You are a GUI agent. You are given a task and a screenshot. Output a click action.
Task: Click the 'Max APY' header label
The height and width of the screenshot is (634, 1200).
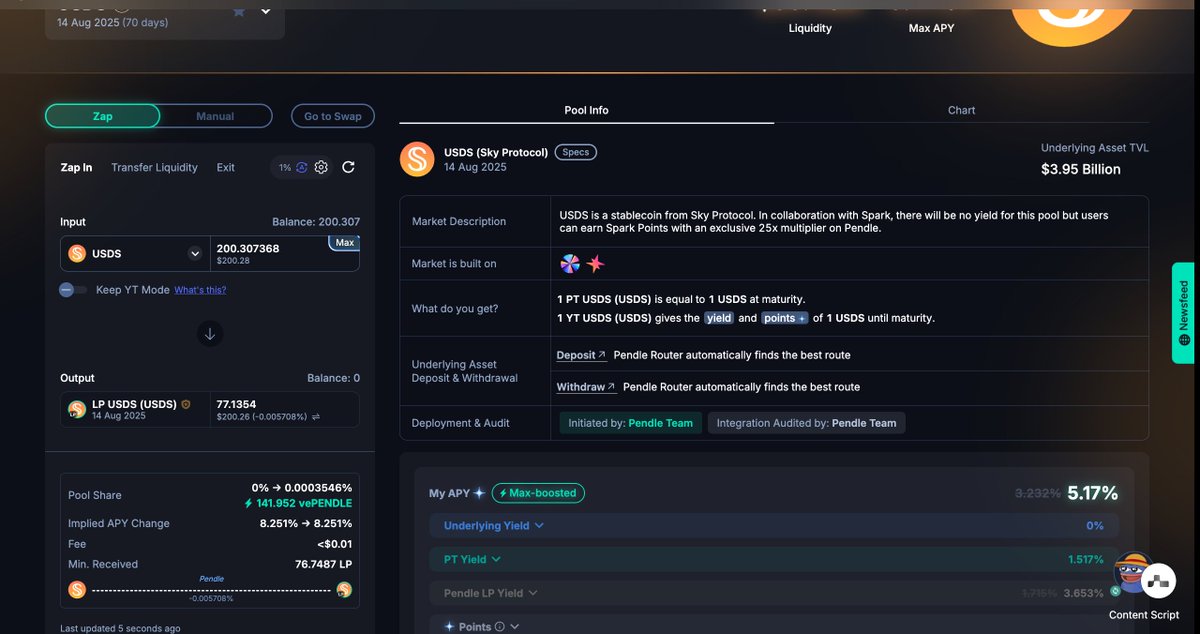click(x=931, y=28)
